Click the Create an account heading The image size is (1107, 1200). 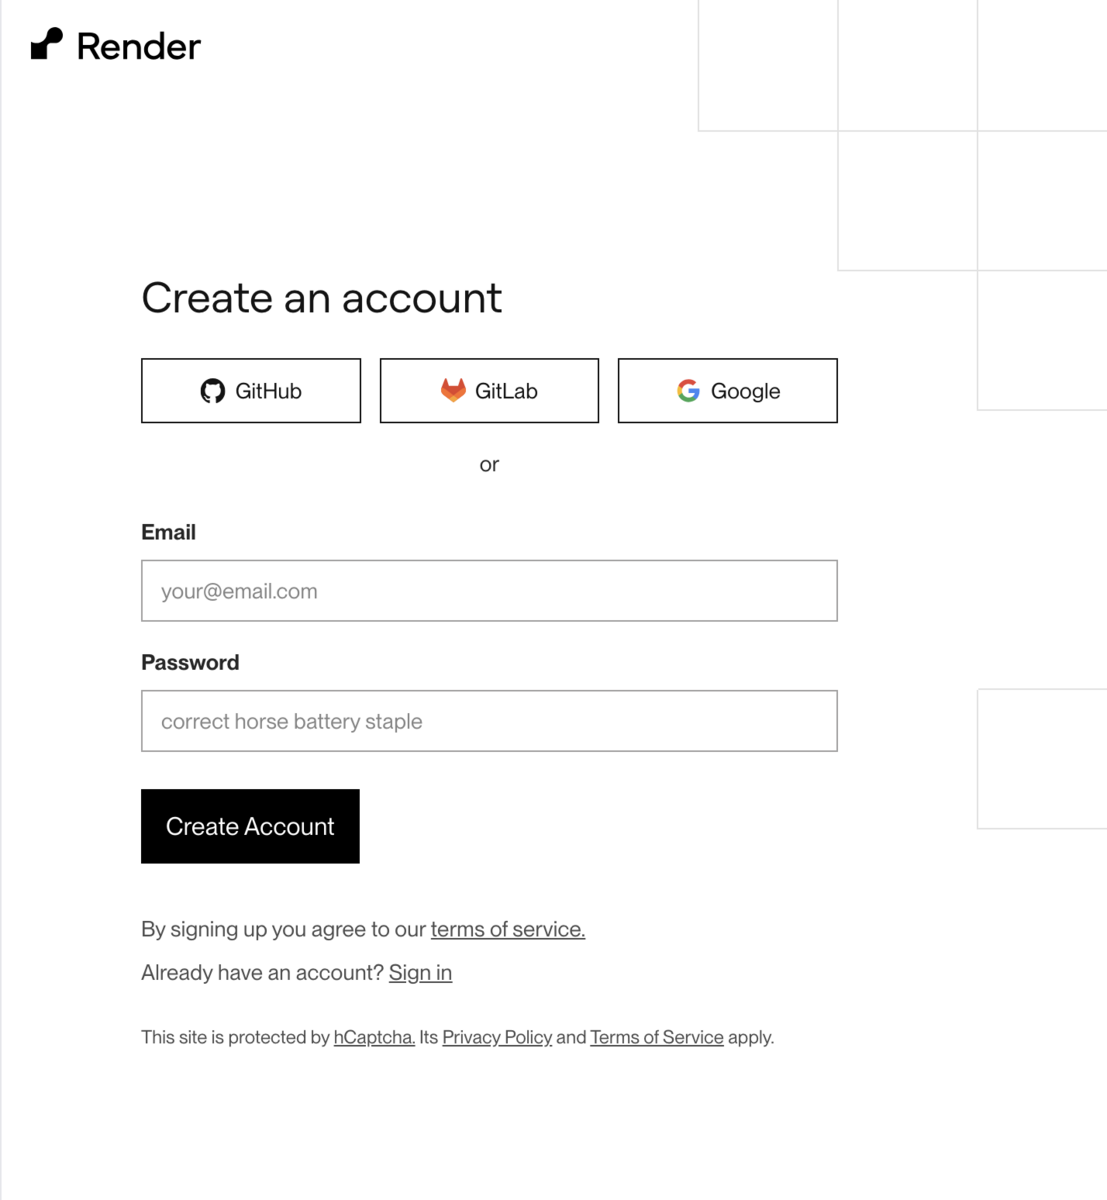321,298
